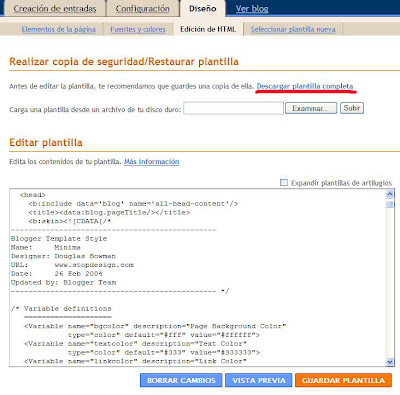Enable Expandir plantillas de artilugios checkbox
This screenshot has height=395, width=400.
(284, 183)
